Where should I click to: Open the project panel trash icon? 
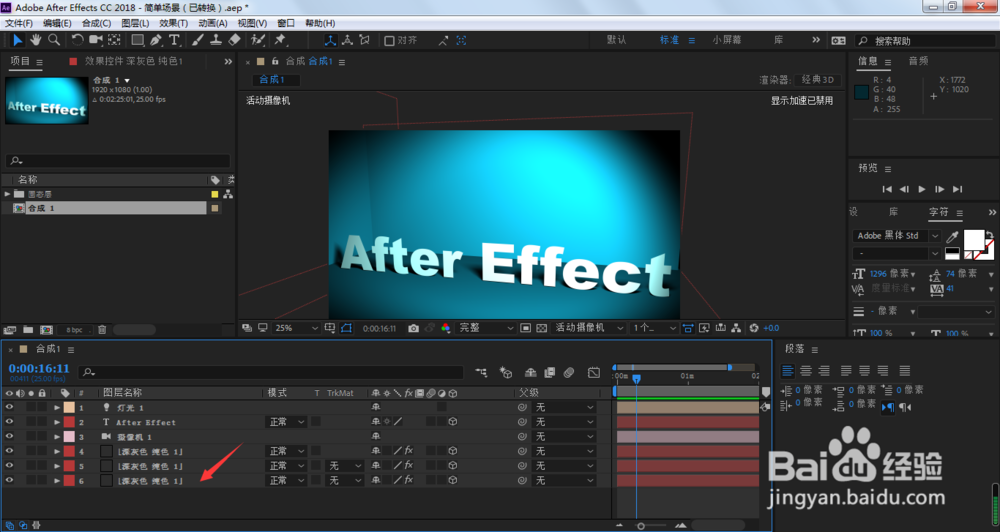click(x=102, y=330)
